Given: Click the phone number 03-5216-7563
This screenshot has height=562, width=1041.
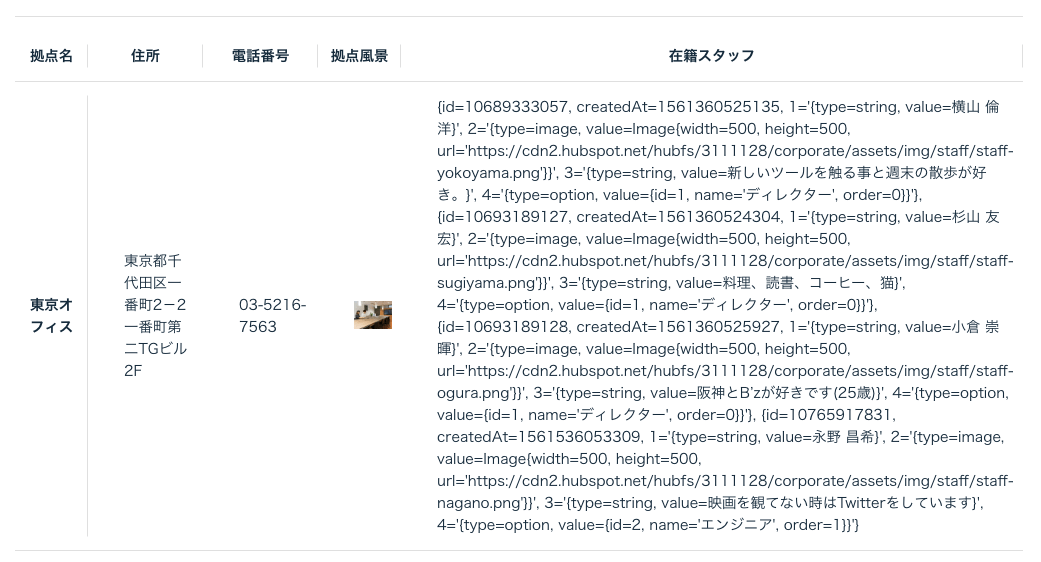Looking at the screenshot, I should click(x=272, y=315).
